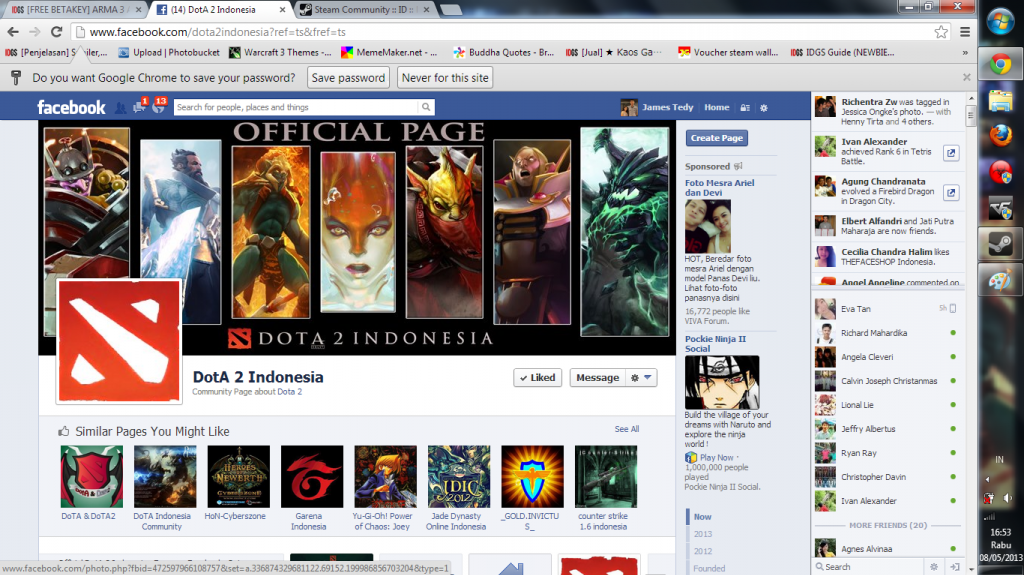Click Never for this site button
Image resolution: width=1024 pixels, height=575 pixels.
click(x=445, y=78)
